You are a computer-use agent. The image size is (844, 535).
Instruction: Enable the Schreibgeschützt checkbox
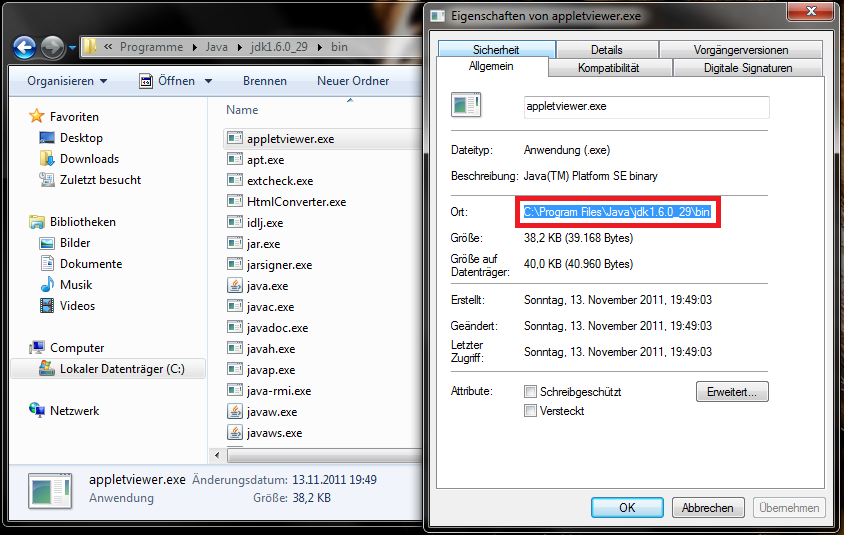(531, 392)
